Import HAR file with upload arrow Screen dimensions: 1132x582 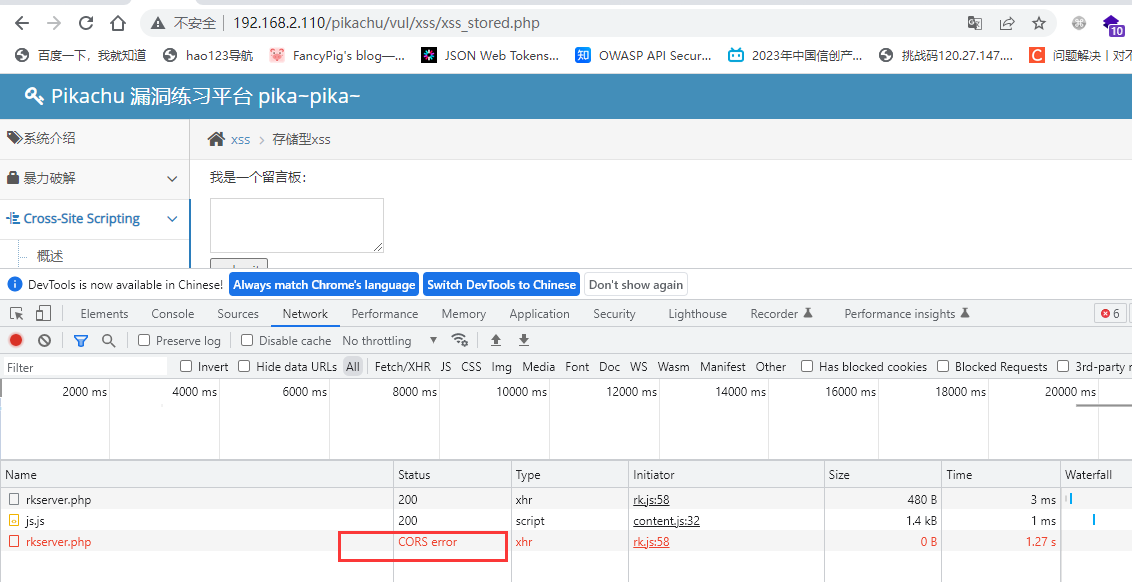point(495,341)
